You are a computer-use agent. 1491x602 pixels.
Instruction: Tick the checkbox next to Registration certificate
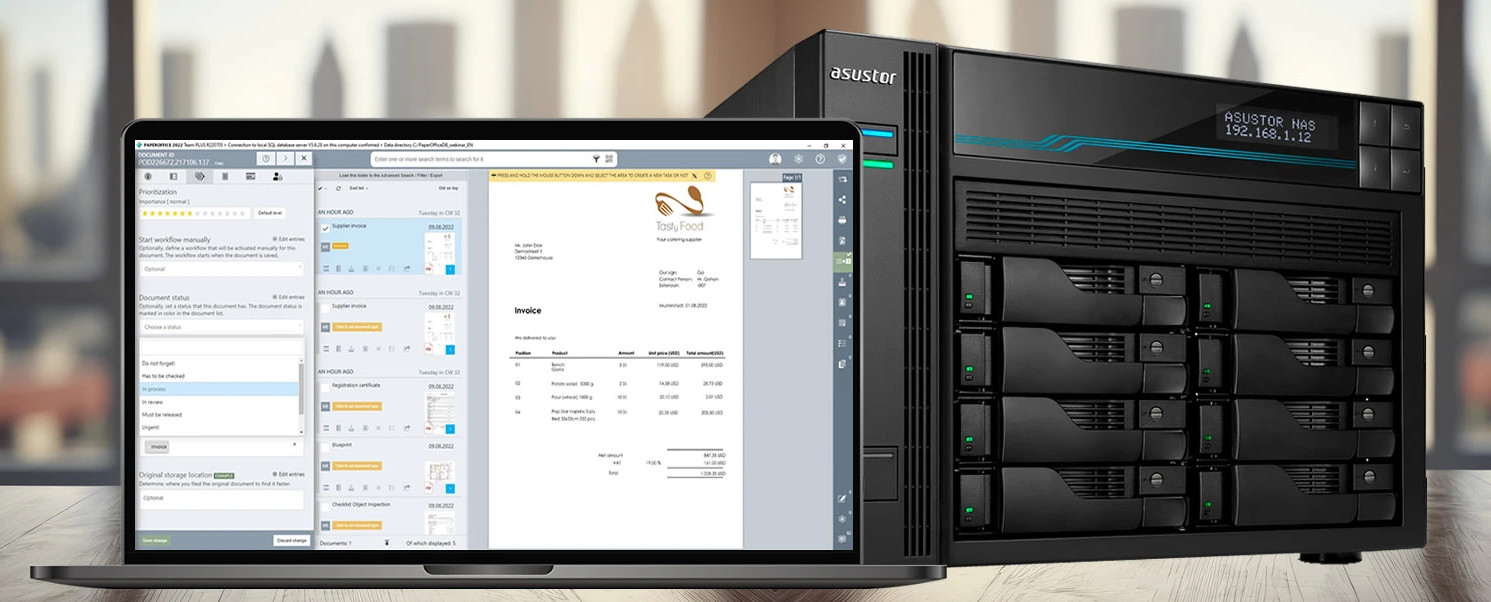pos(325,386)
